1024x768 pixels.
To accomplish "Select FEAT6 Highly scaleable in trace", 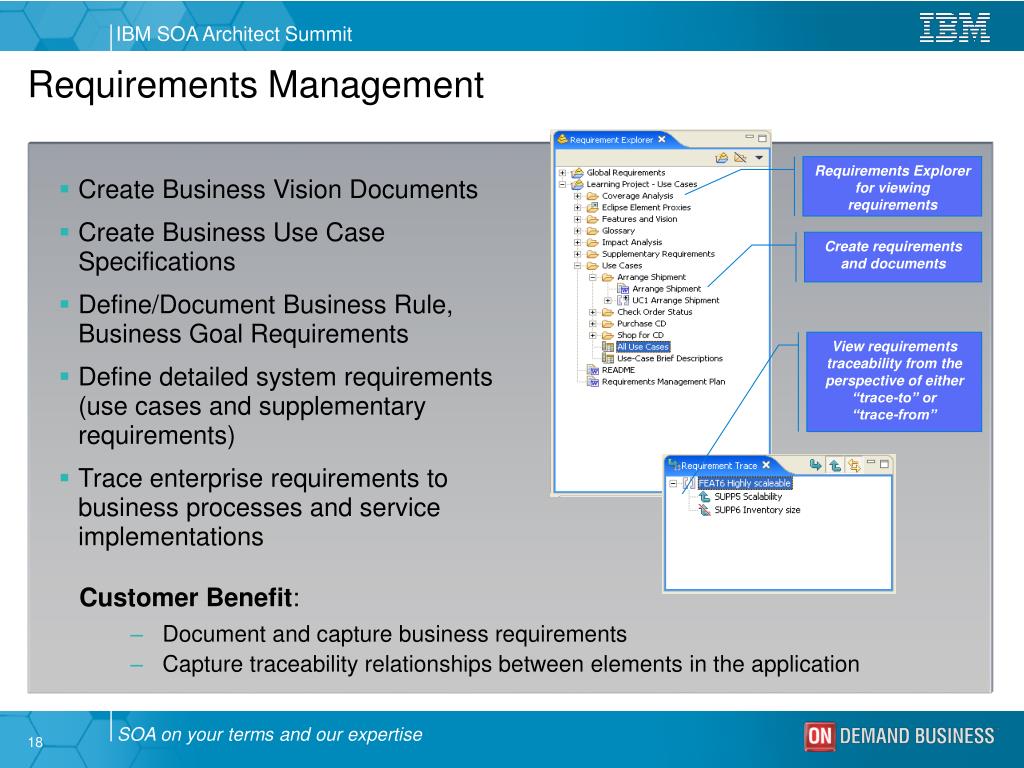I will [744, 483].
